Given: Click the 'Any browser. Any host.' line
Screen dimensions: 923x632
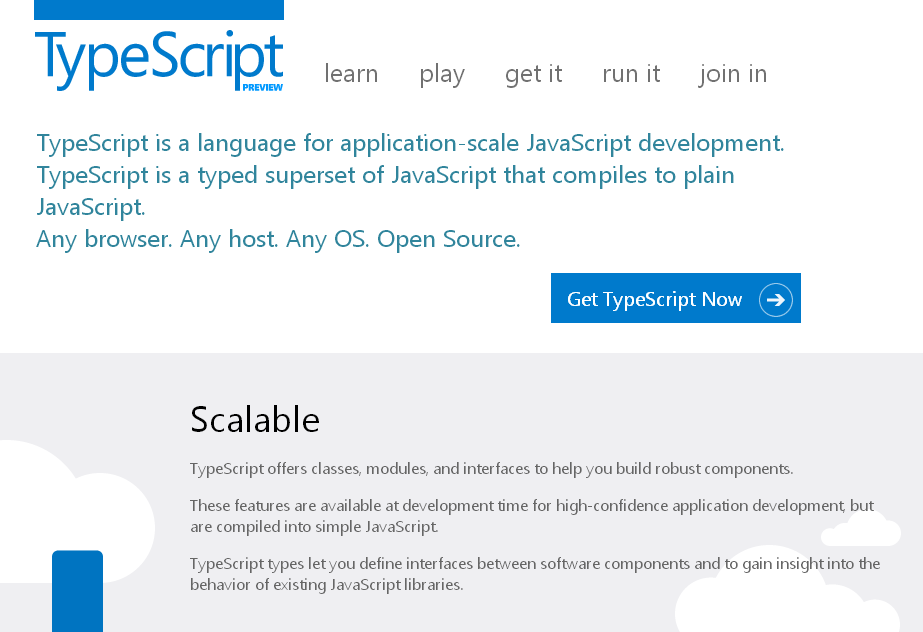Looking at the screenshot, I should pos(278,239).
